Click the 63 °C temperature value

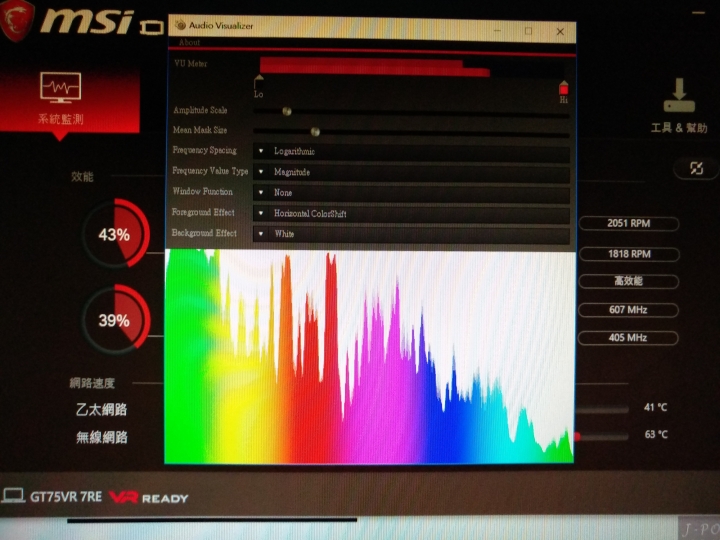tap(656, 434)
